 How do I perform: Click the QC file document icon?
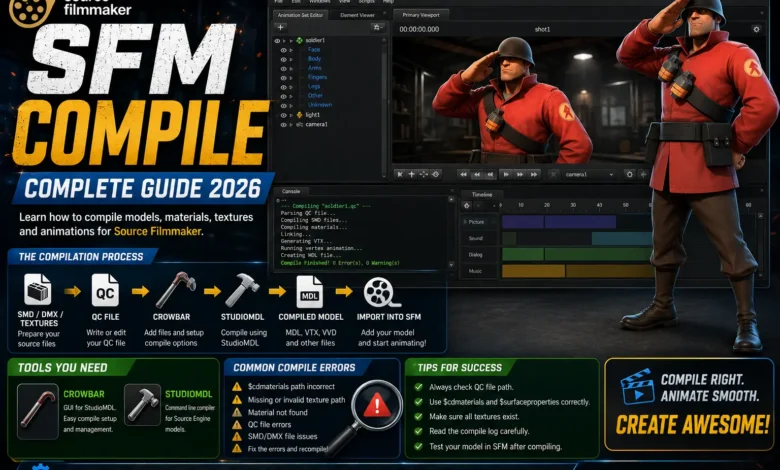105,290
